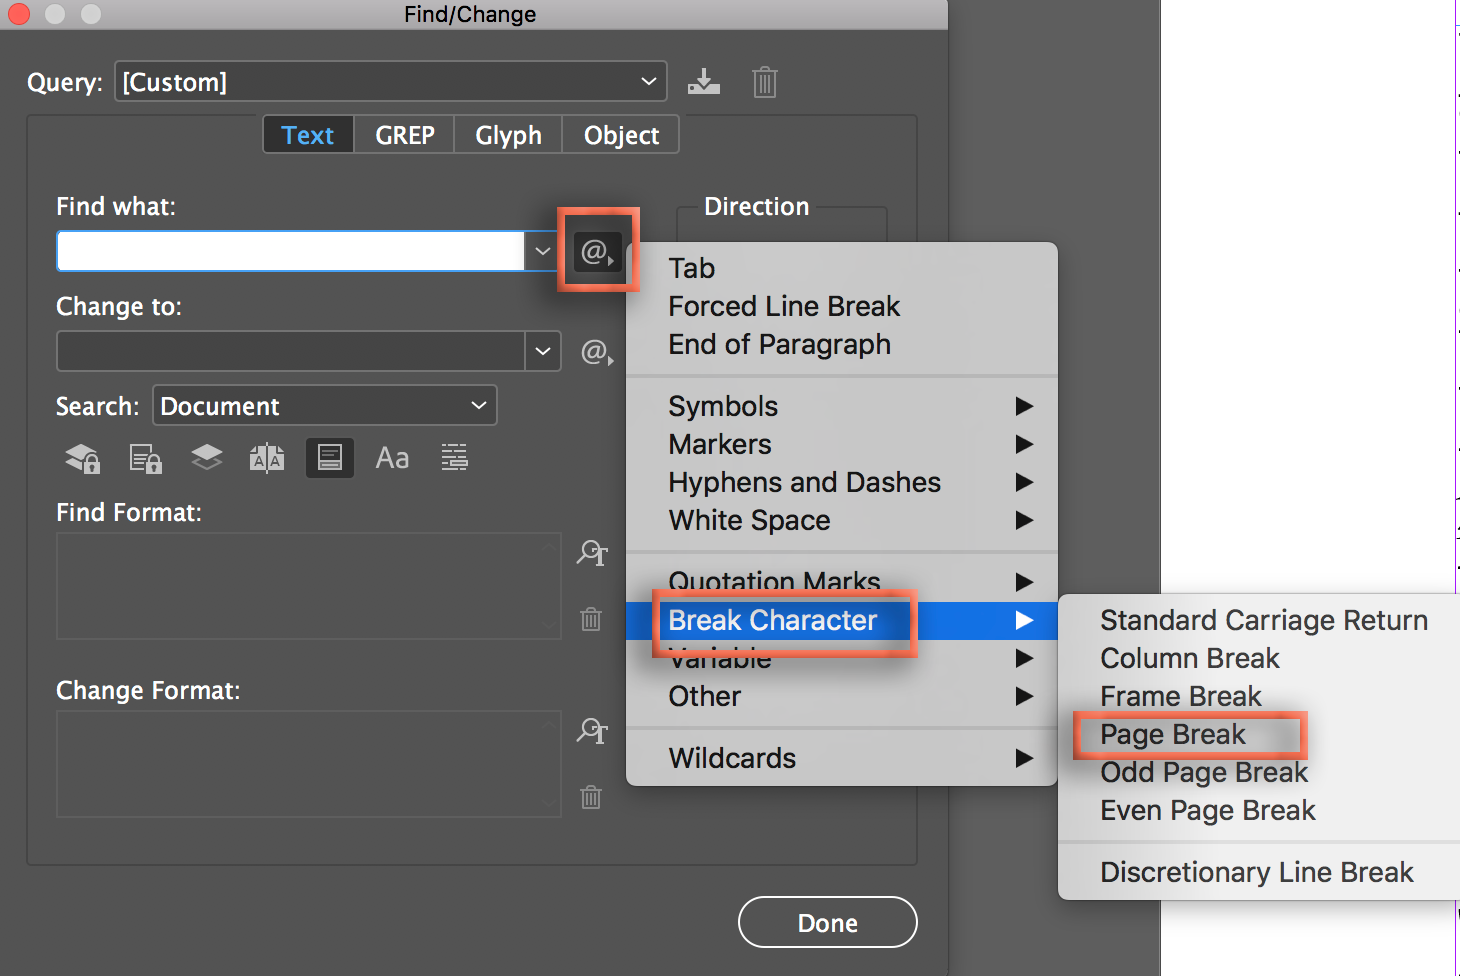
Task: Switch to the GREP tab
Action: (x=404, y=134)
